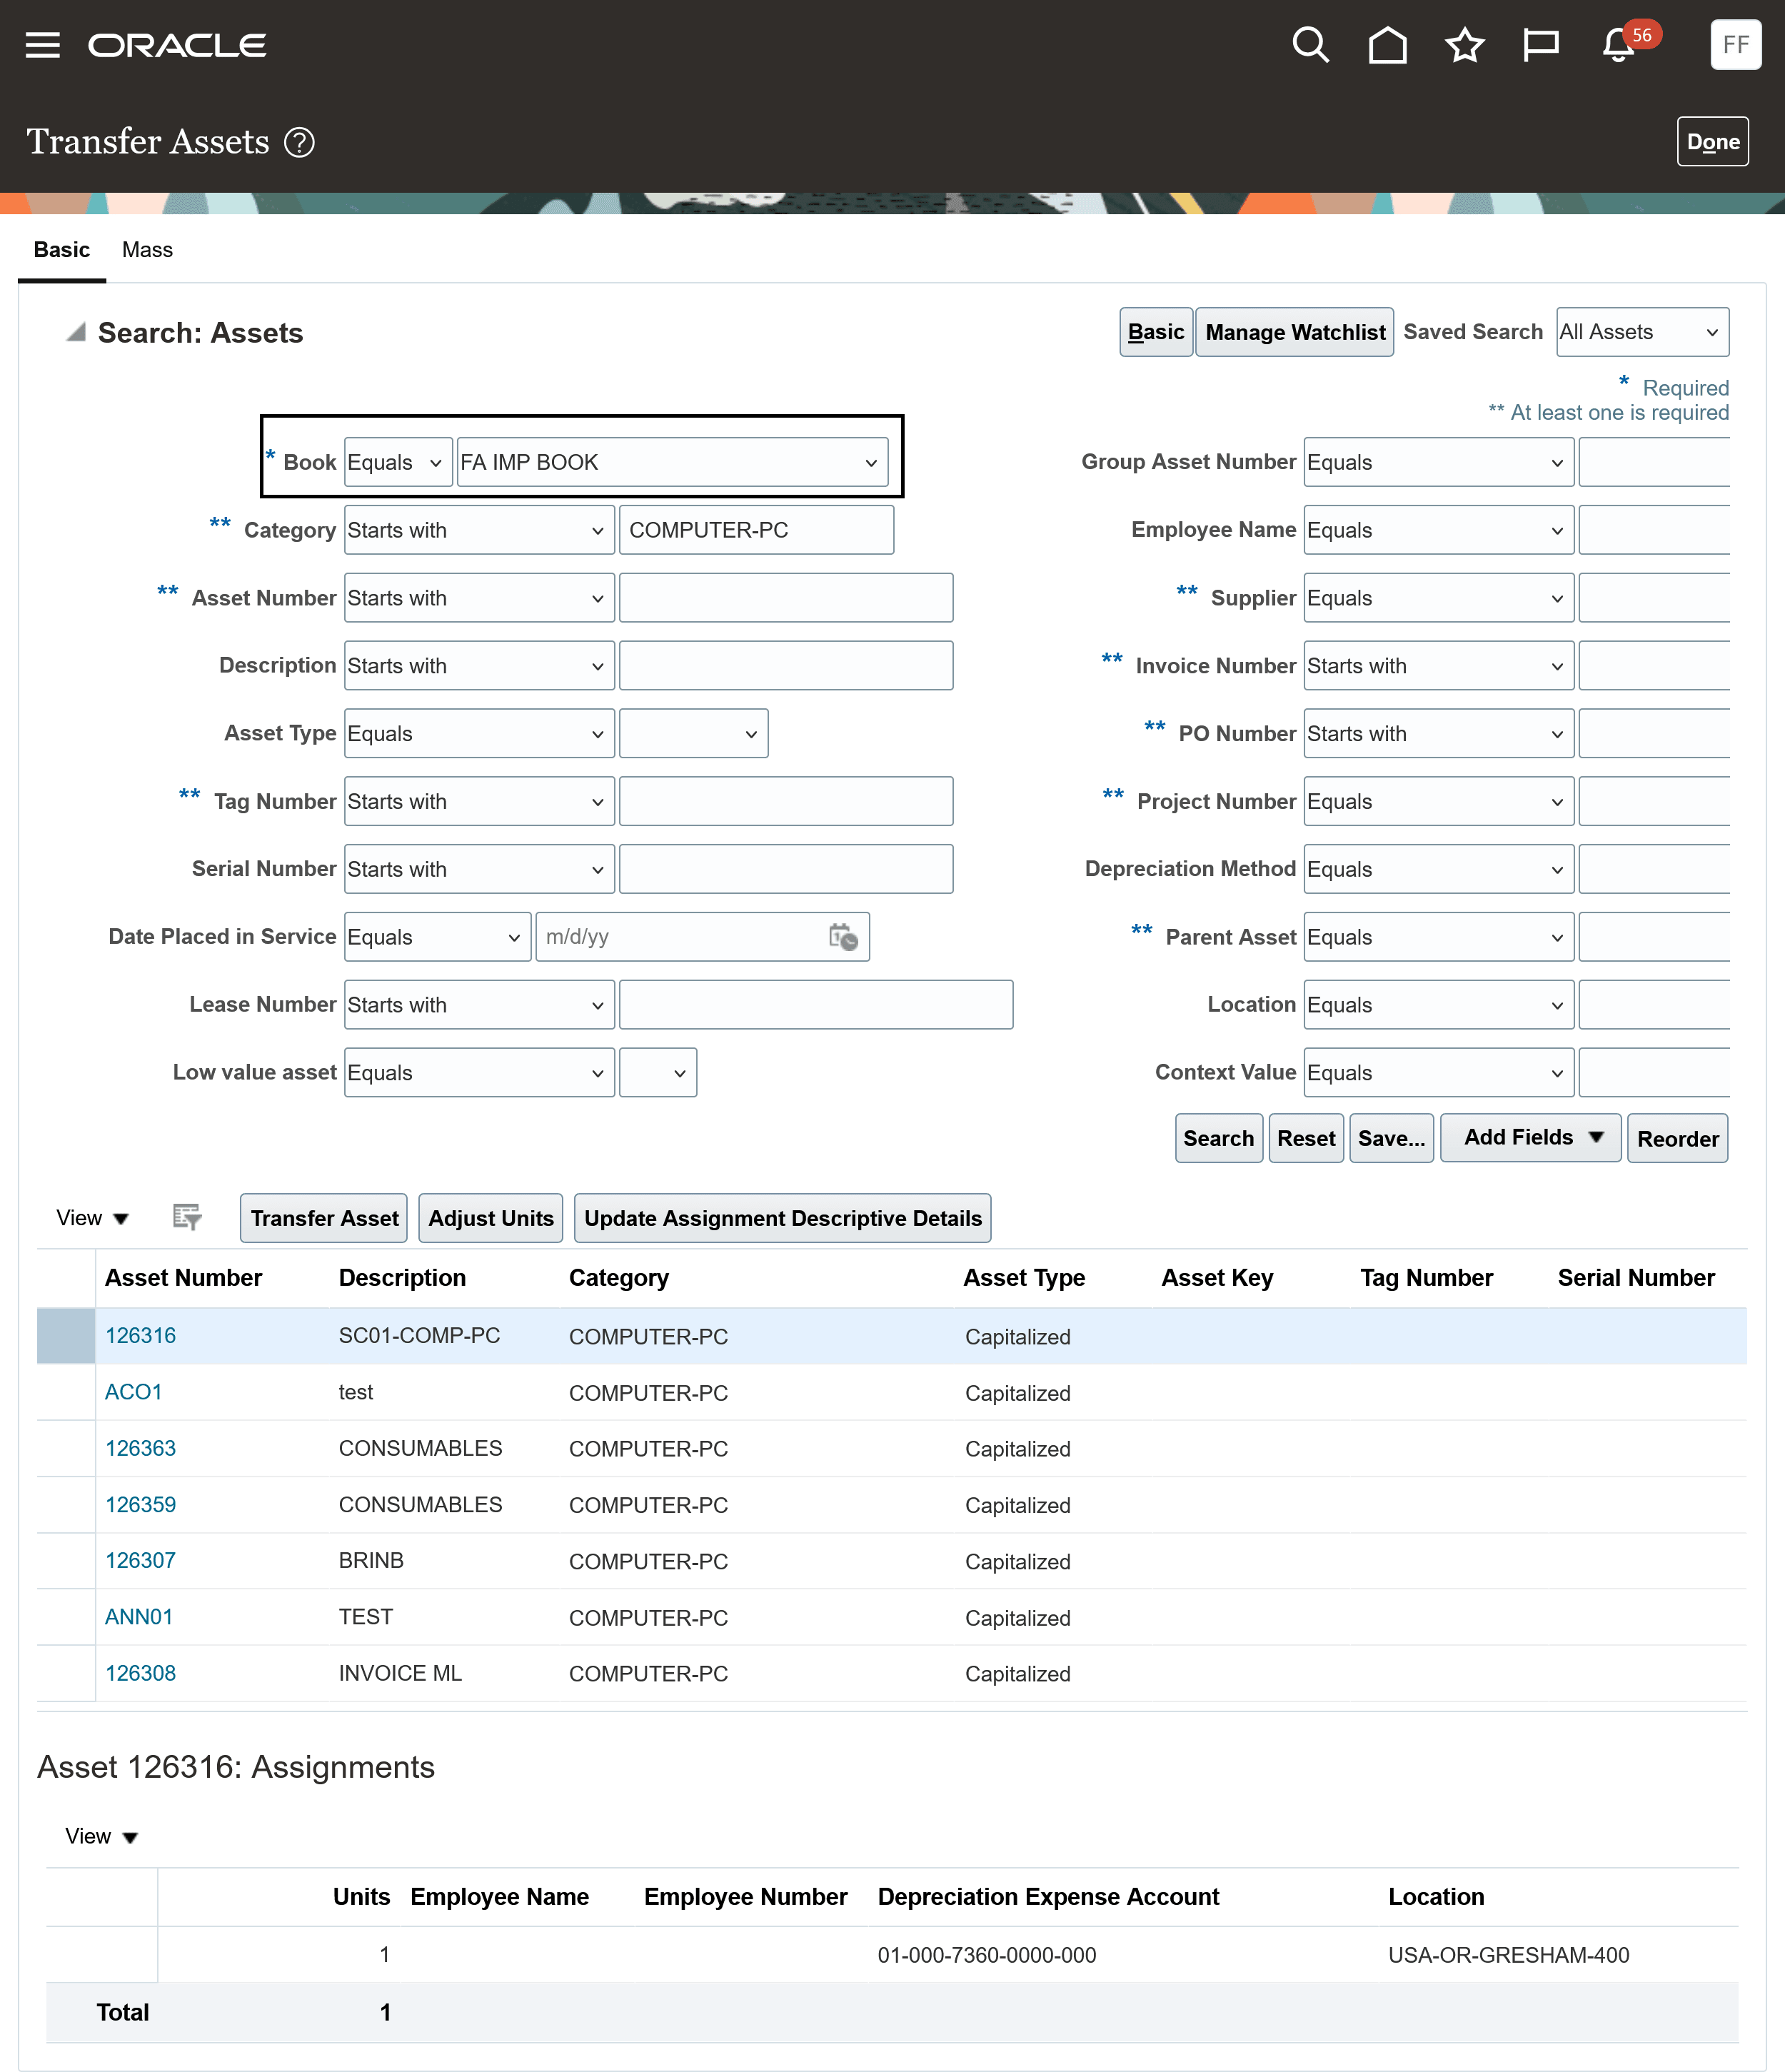Open help icon beside Transfer Assets title
This screenshot has height=2072, width=1785.
[x=299, y=142]
